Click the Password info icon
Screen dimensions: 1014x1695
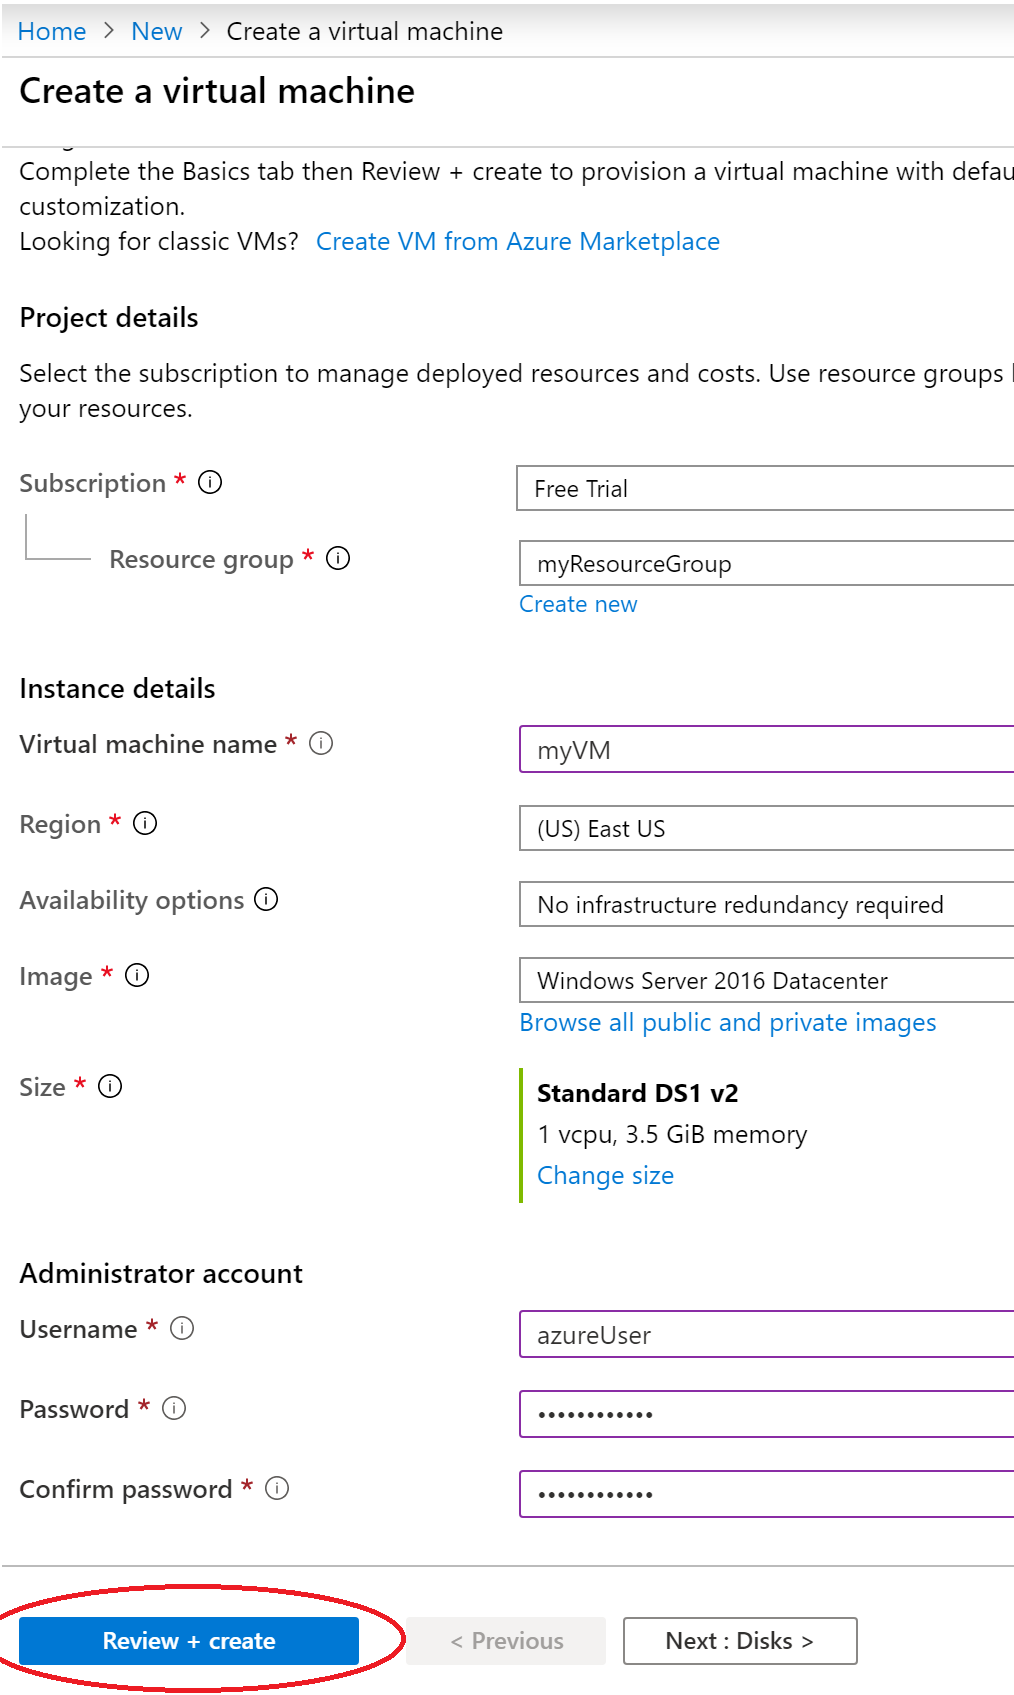(x=174, y=1409)
